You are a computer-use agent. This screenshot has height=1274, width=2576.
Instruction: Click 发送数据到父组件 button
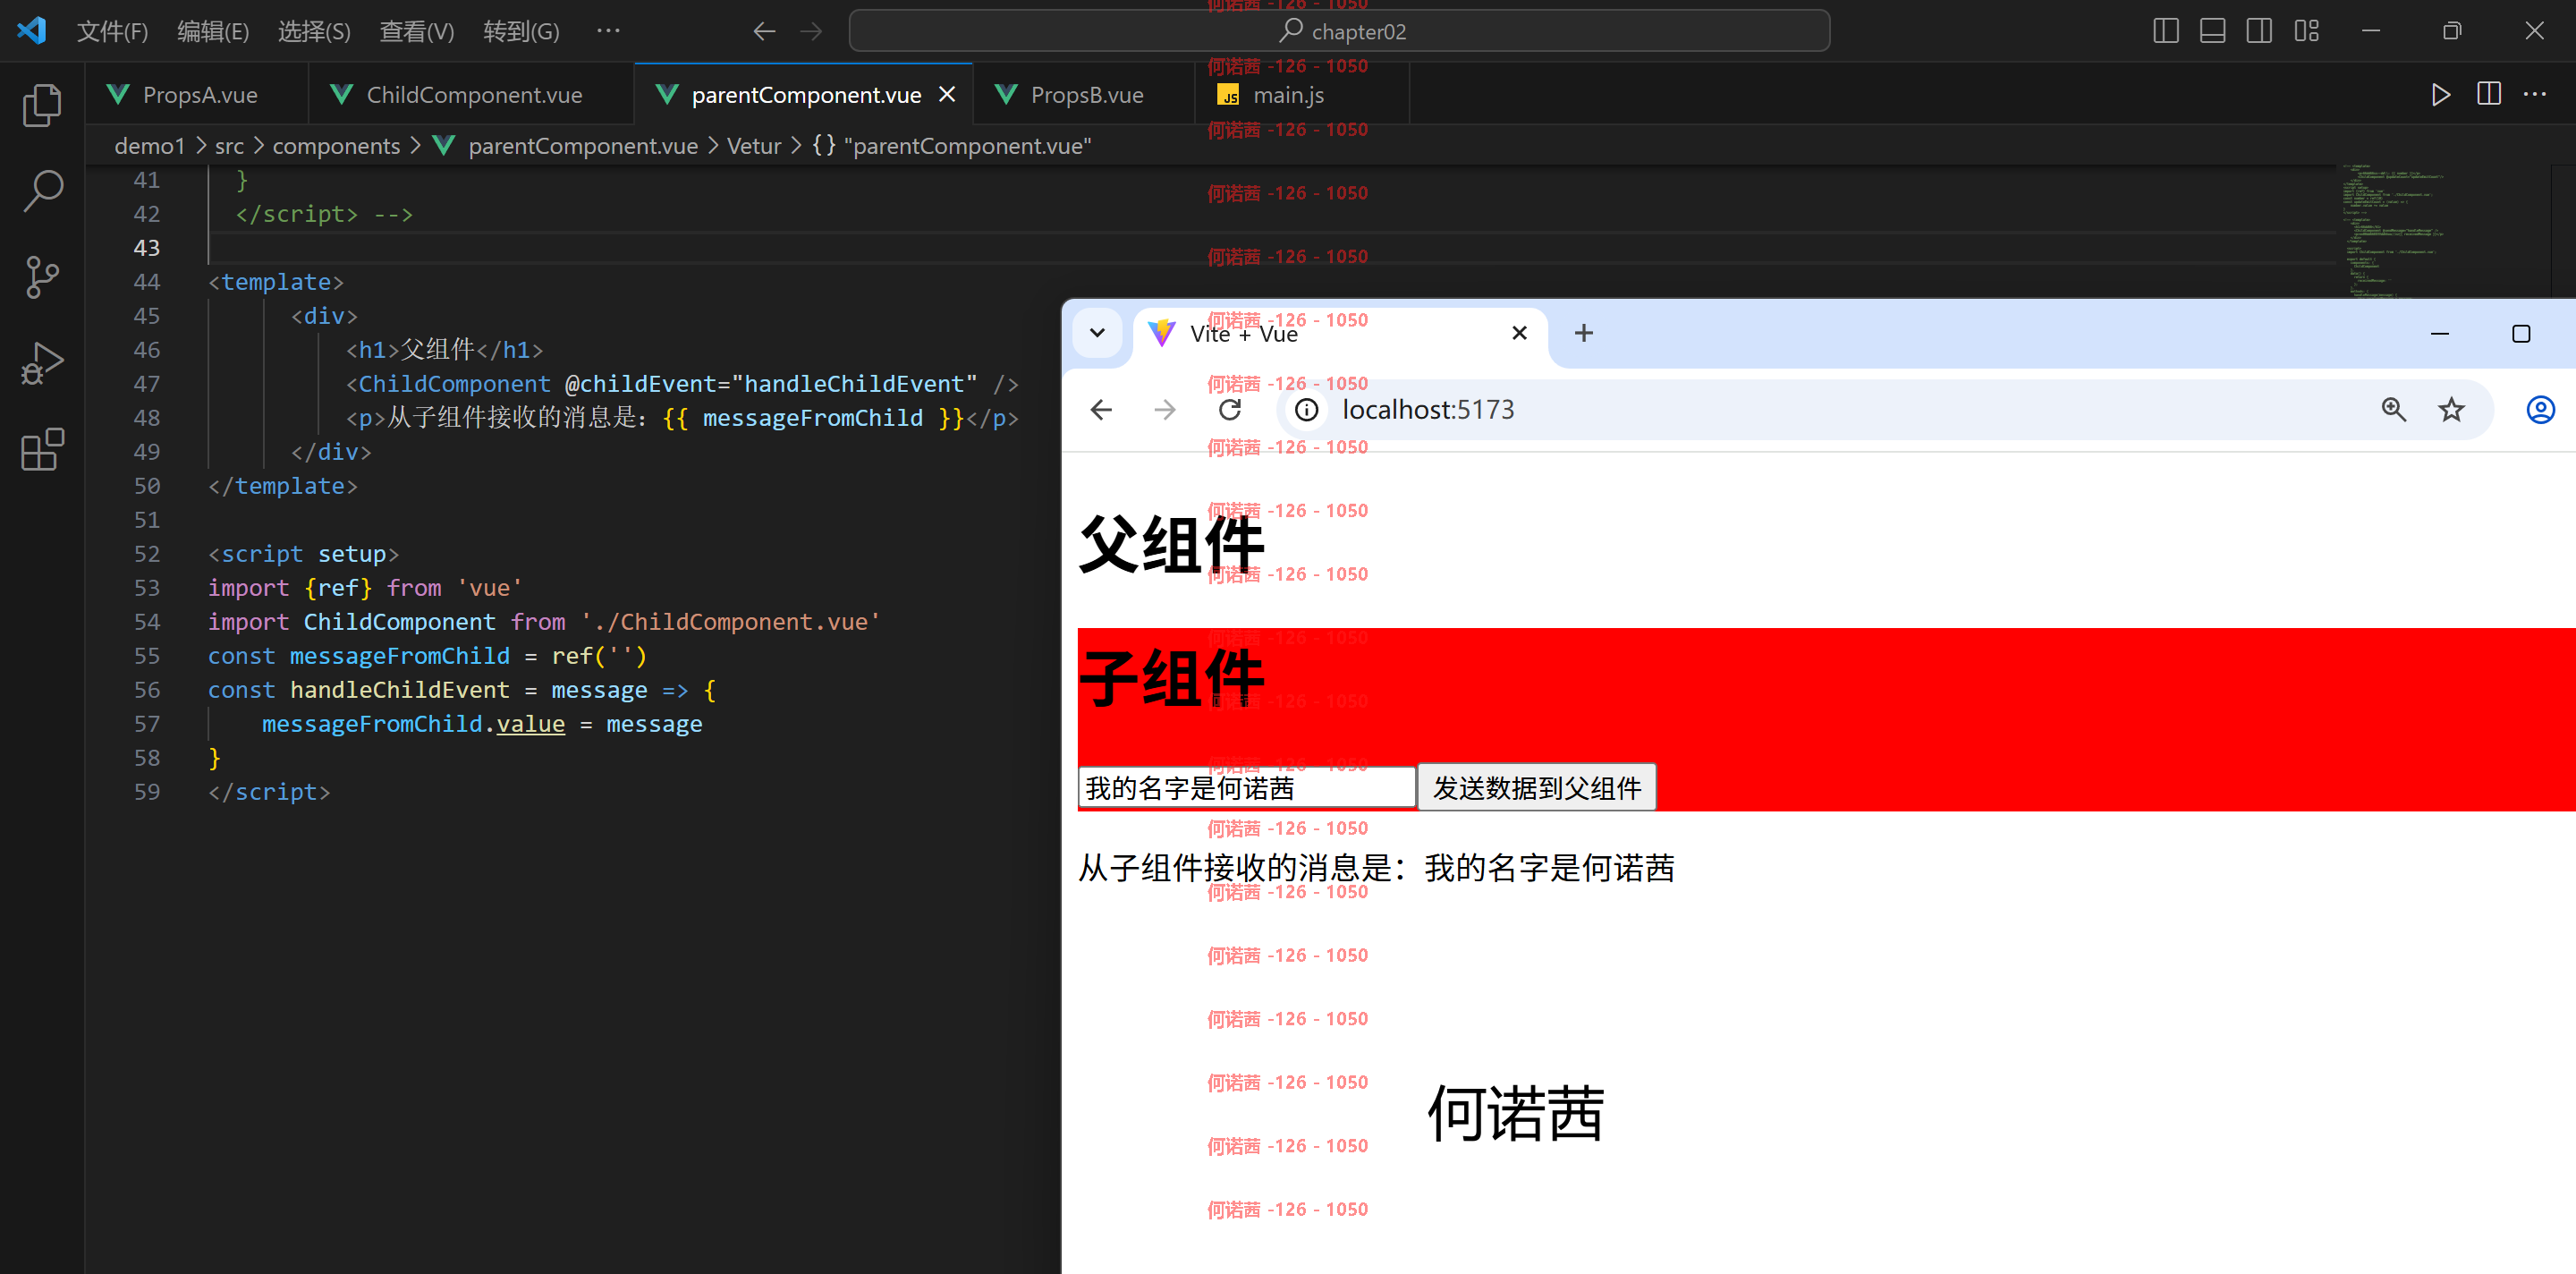[x=1537, y=788]
